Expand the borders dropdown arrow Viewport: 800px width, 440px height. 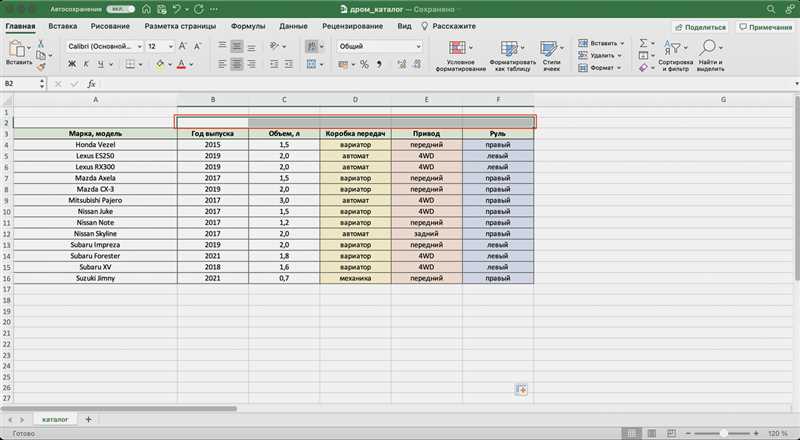140,65
